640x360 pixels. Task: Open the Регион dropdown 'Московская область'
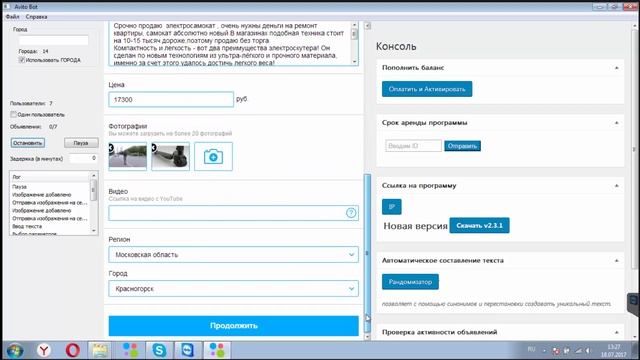click(x=233, y=254)
